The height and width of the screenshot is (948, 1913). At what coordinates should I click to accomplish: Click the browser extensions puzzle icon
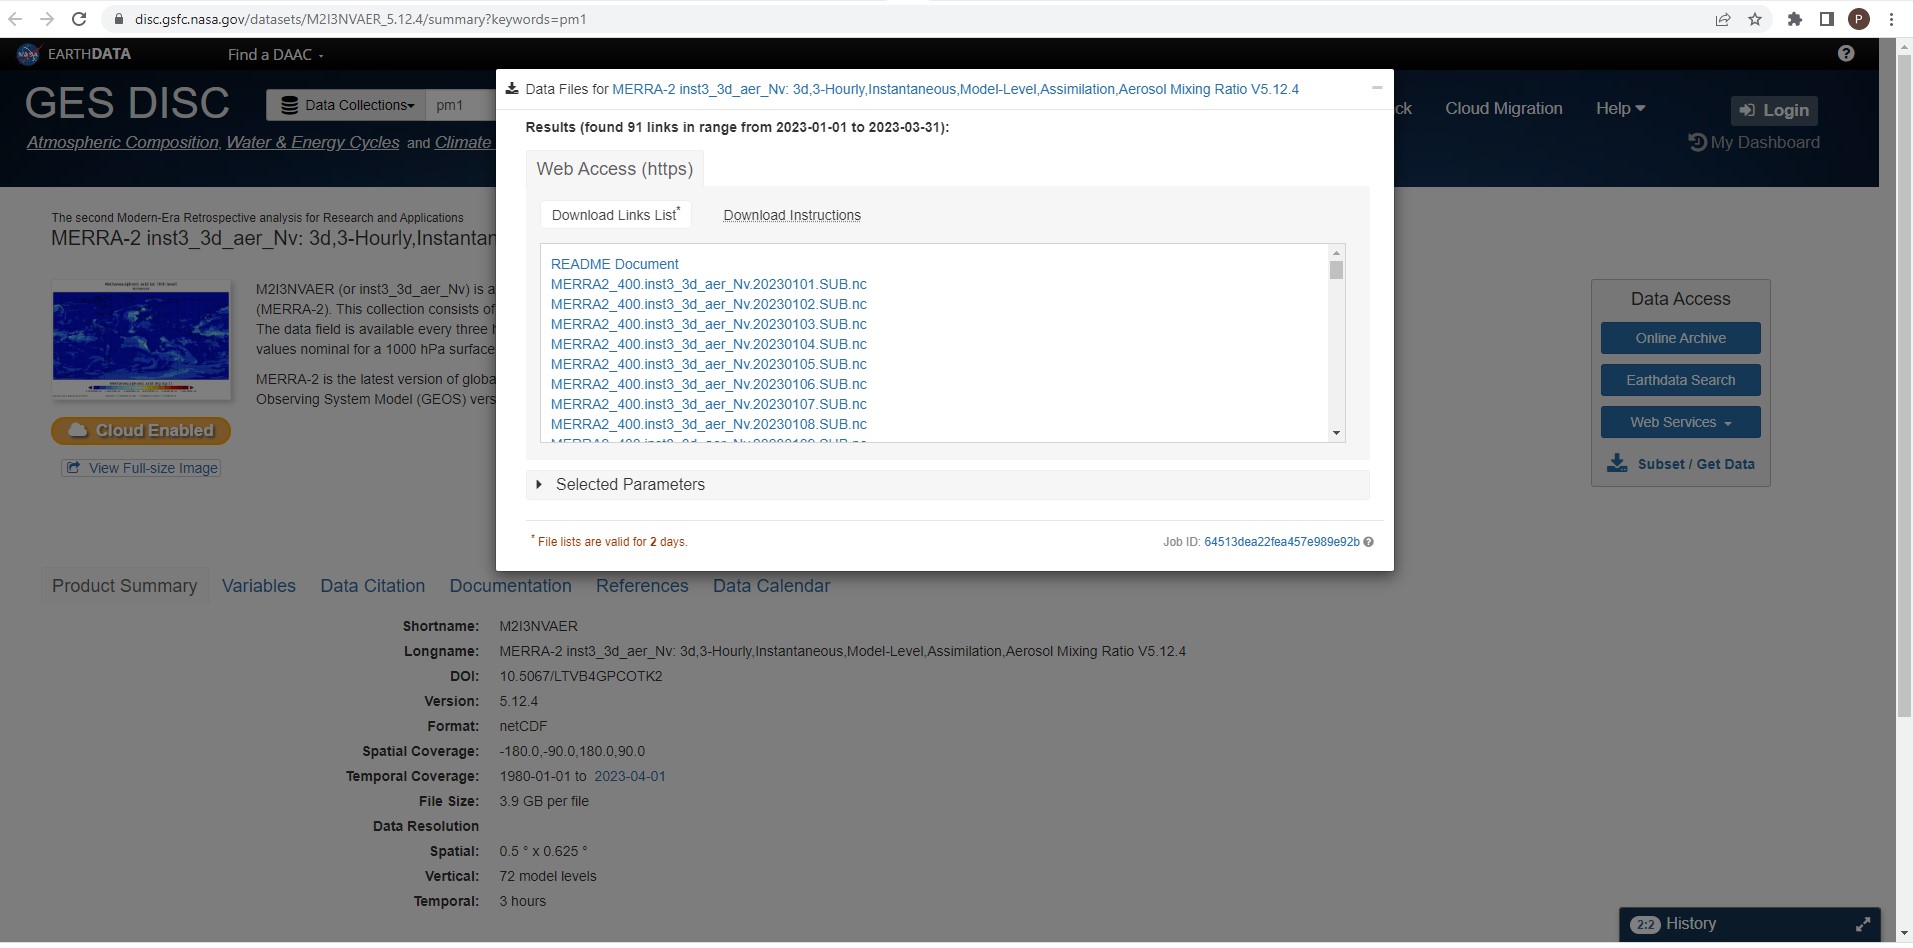coord(1795,18)
